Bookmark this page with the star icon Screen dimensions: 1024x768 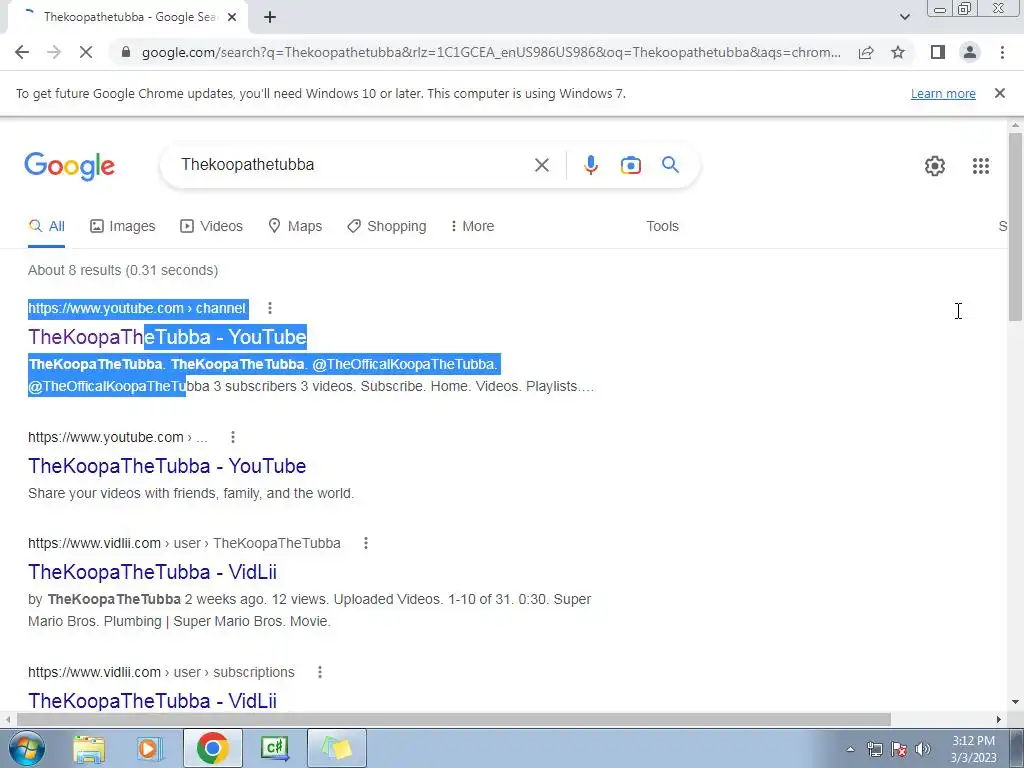(898, 52)
